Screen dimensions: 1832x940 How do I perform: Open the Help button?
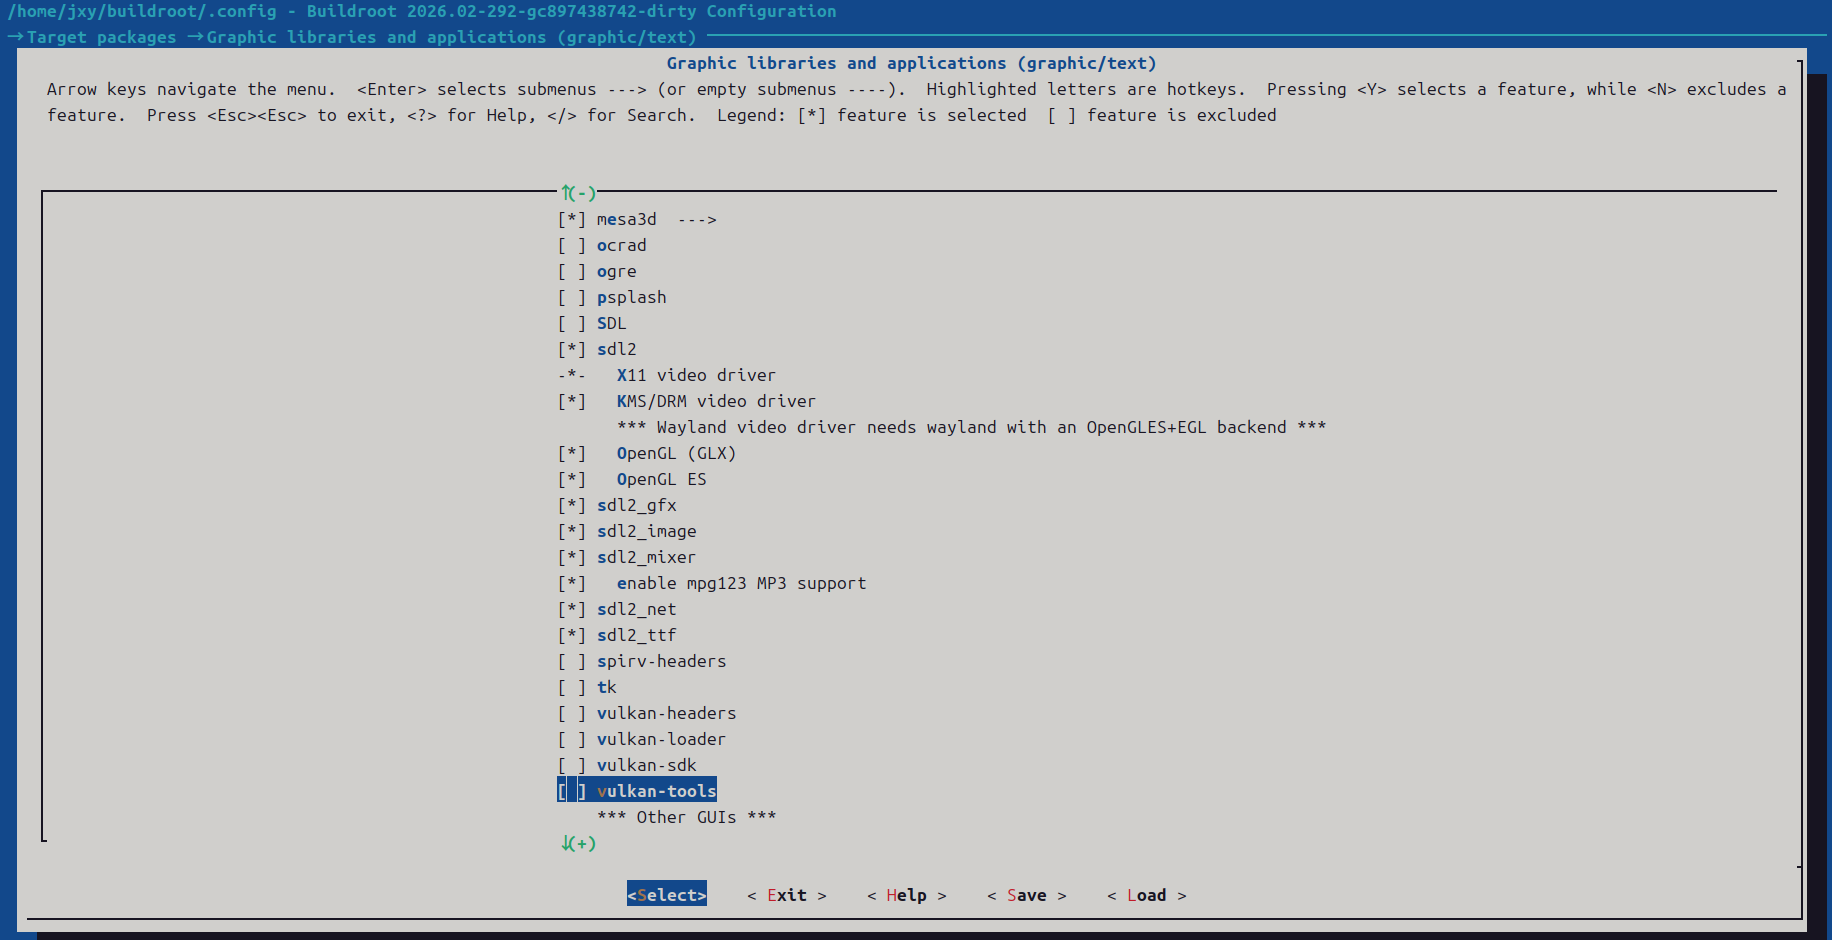tap(906, 895)
